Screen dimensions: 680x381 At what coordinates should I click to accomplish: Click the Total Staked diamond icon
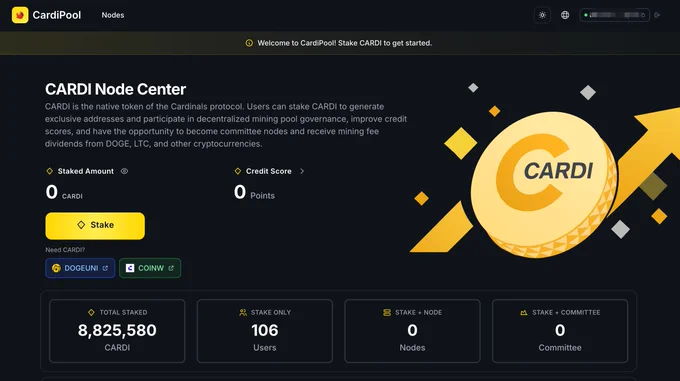click(91, 313)
